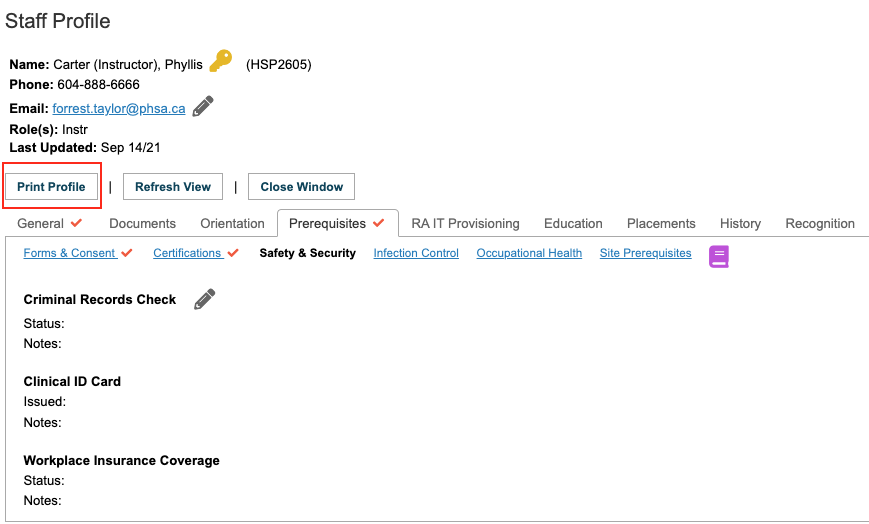869x524 pixels.
Task: Click Refresh View button
Action: click(173, 186)
